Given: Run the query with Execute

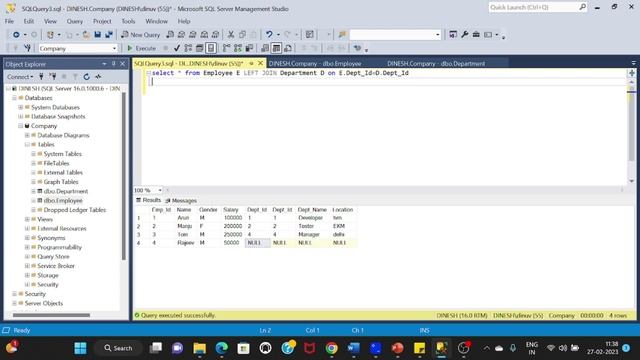Looking at the screenshot, I should (141, 48).
